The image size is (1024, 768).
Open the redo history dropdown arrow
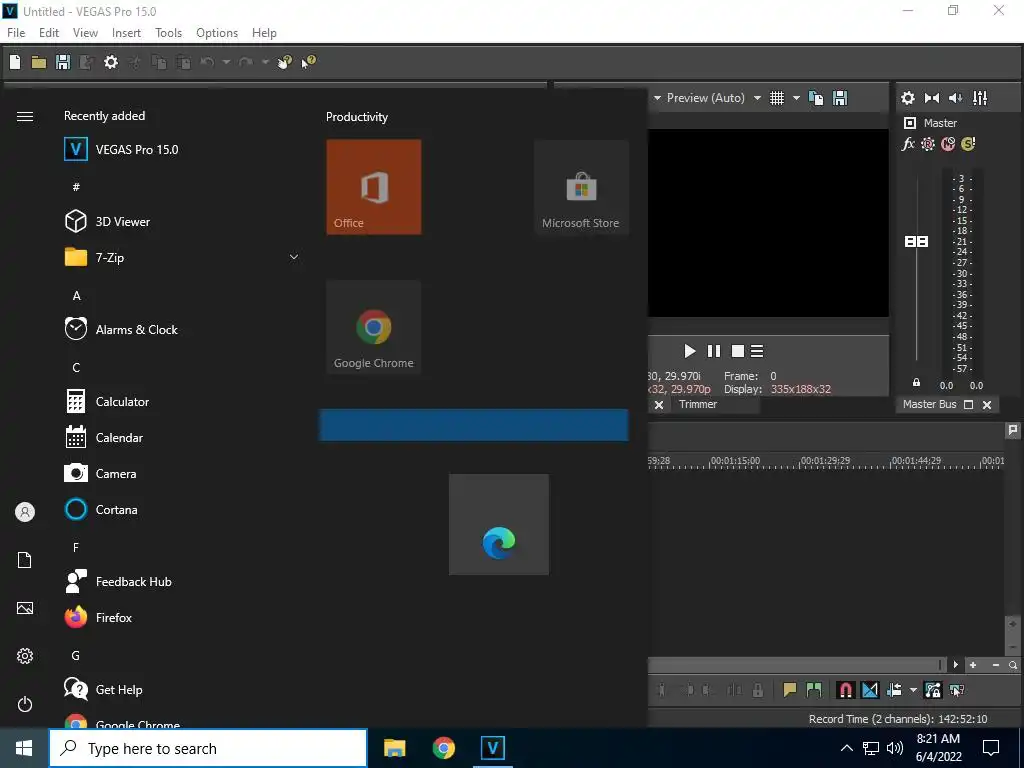[265, 62]
